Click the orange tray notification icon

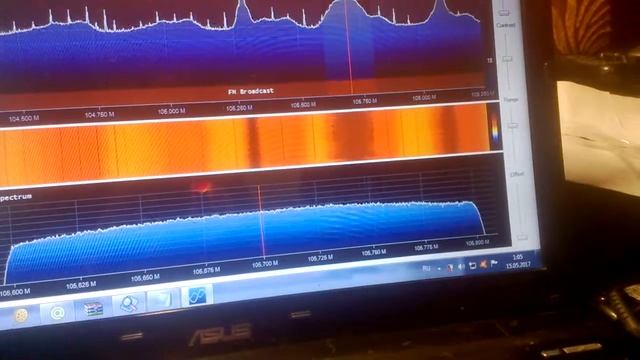483,264
